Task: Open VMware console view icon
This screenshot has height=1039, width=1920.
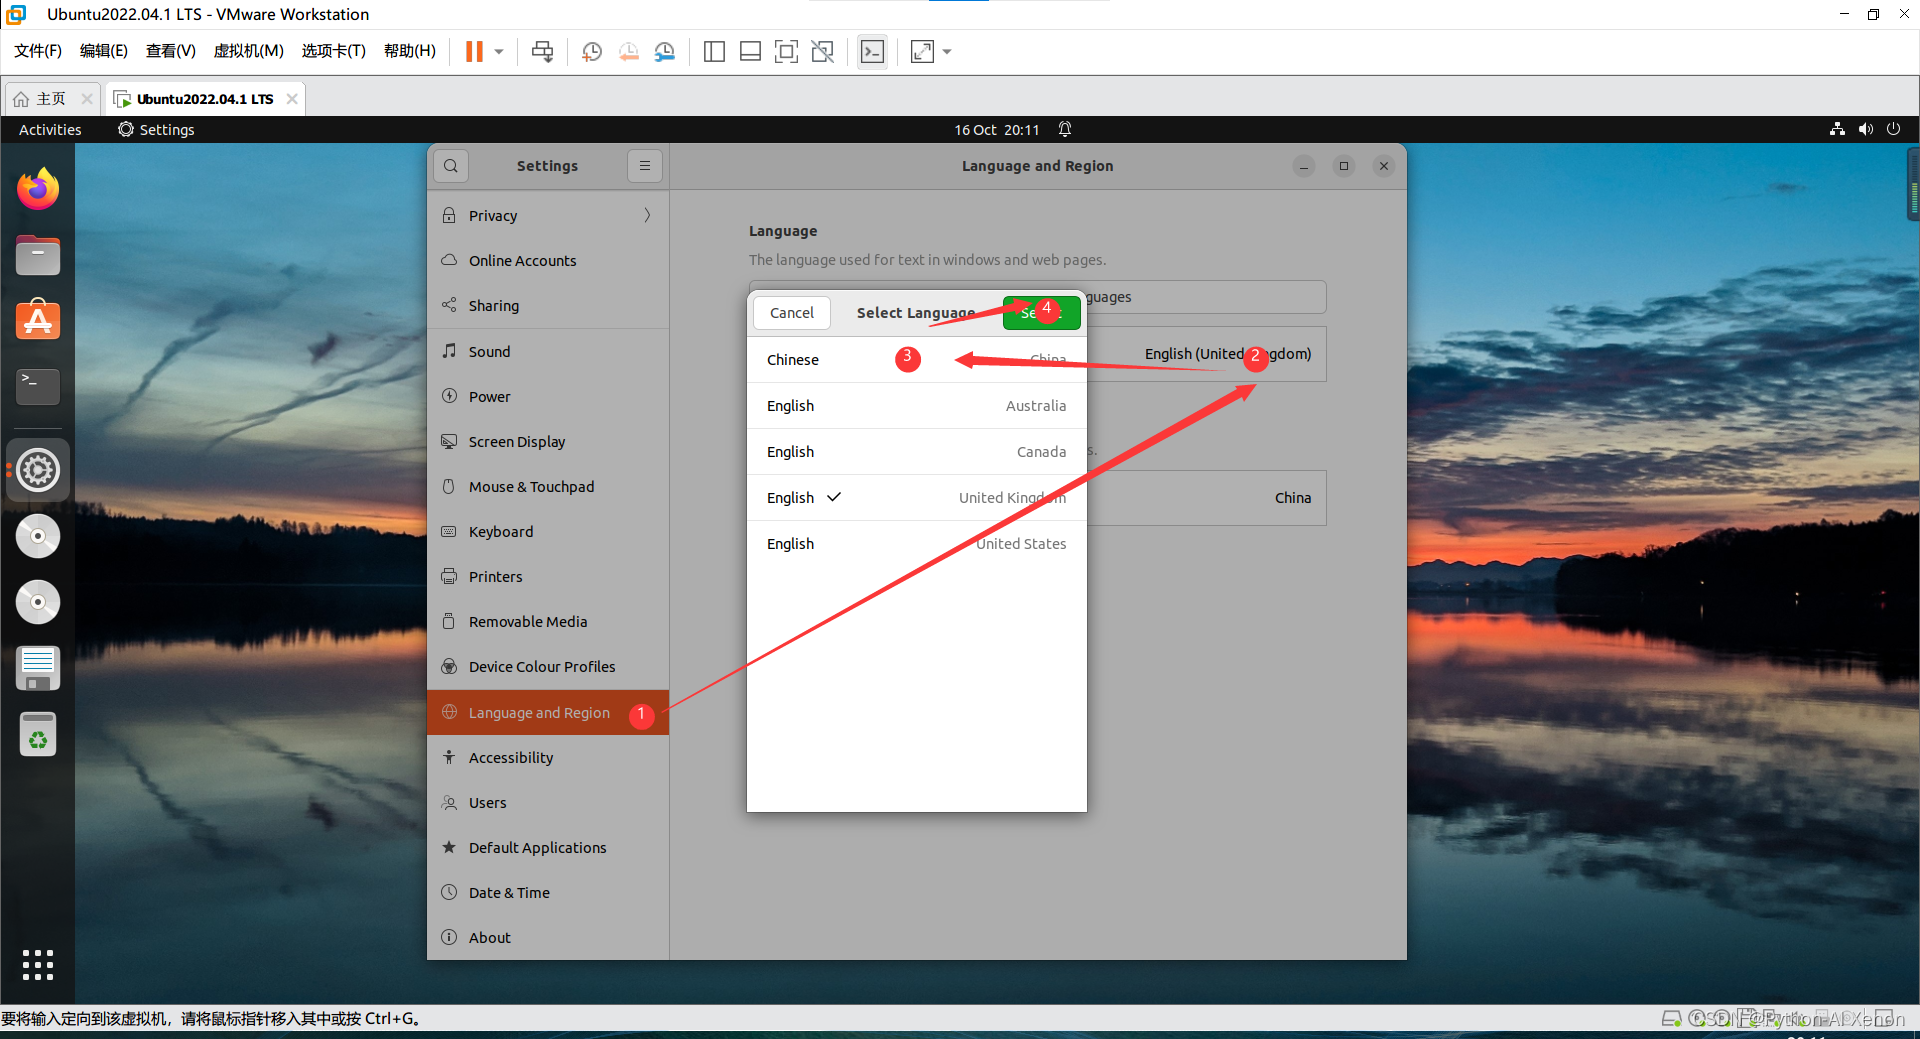Action: [872, 51]
